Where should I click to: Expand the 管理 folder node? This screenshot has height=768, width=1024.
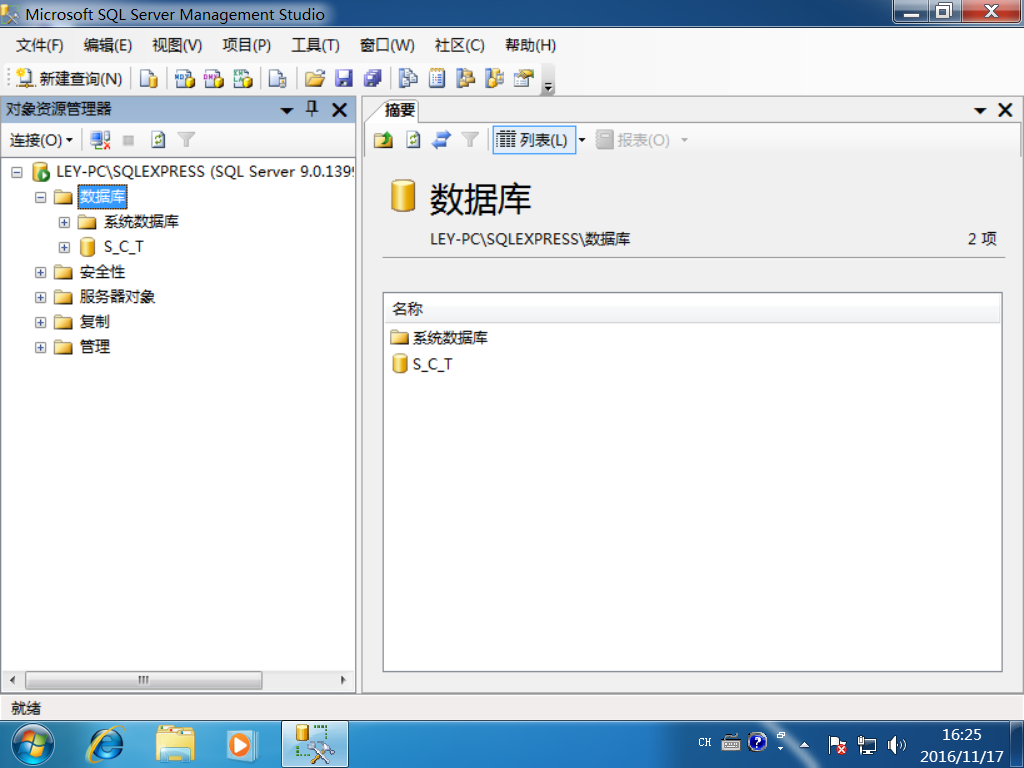point(40,347)
